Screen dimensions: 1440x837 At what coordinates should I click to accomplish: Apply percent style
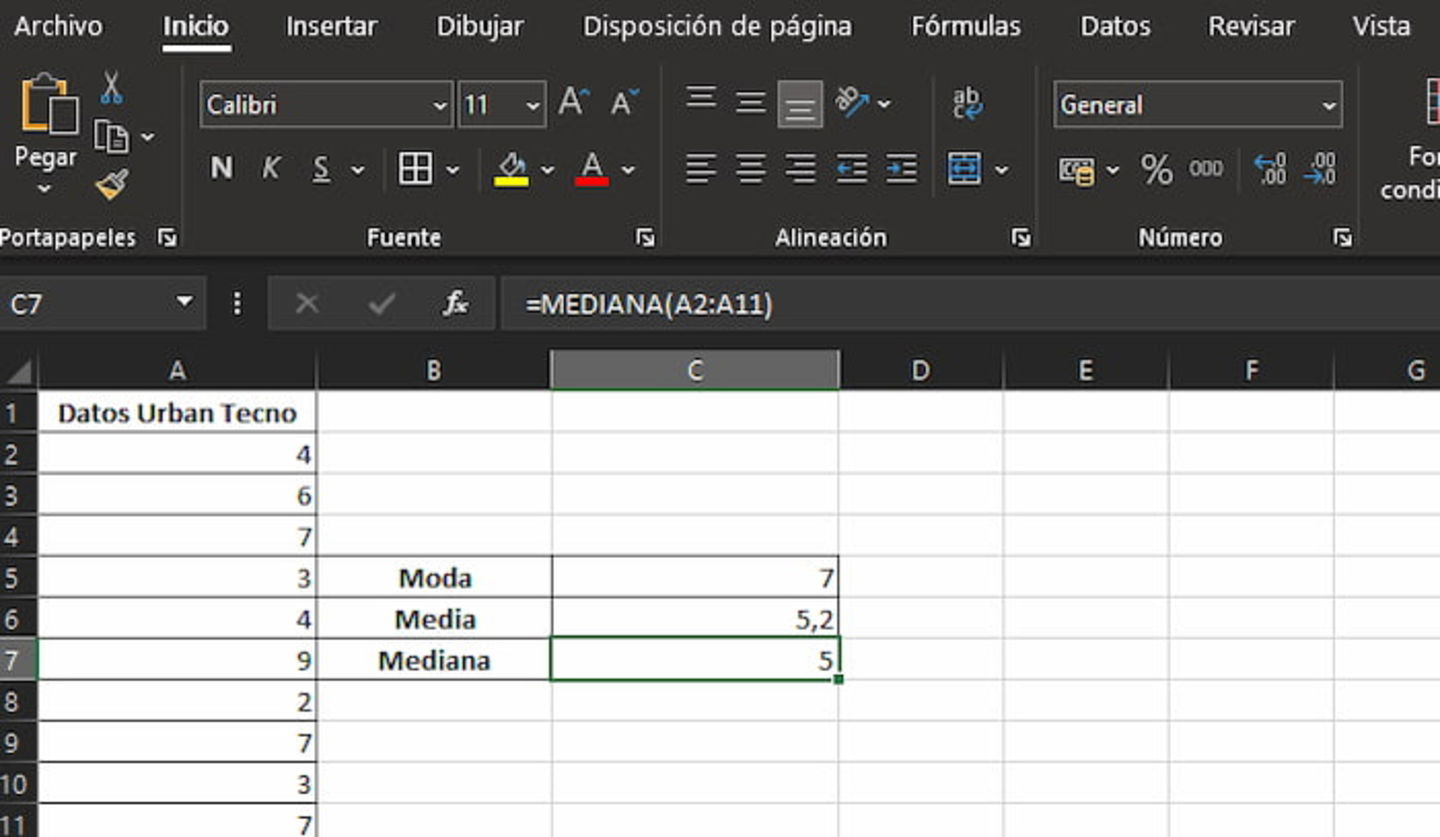click(x=1156, y=170)
